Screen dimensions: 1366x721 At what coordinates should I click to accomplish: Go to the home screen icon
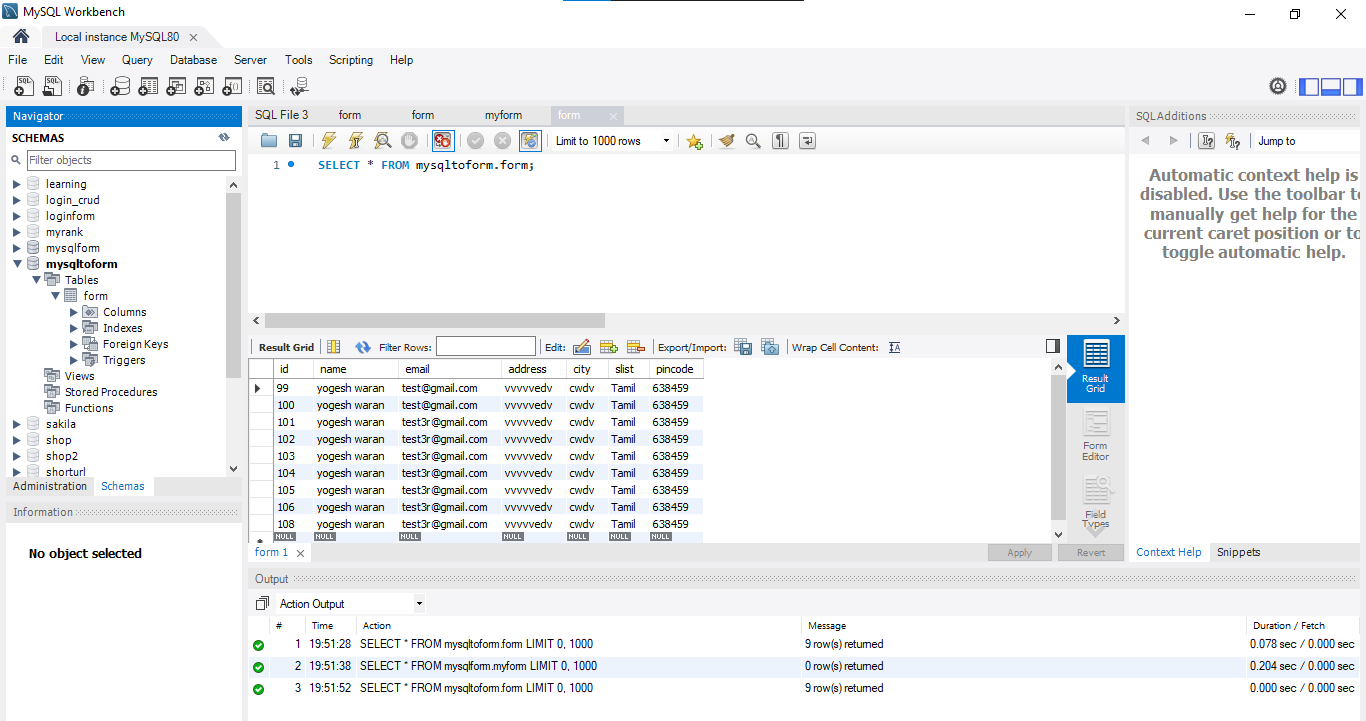[x=21, y=36]
